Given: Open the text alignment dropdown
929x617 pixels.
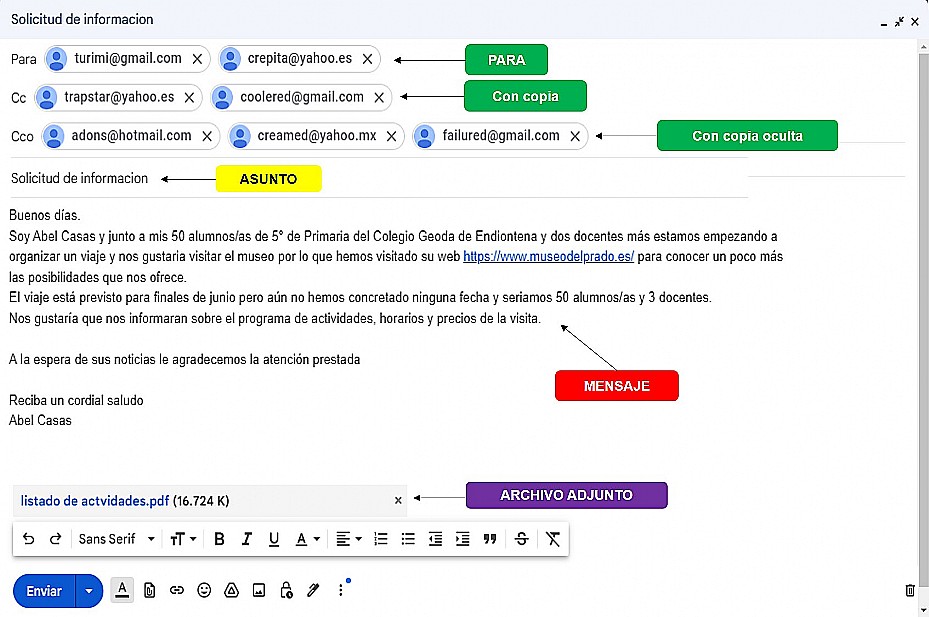Looking at the screenshot, I should [348, 539].
